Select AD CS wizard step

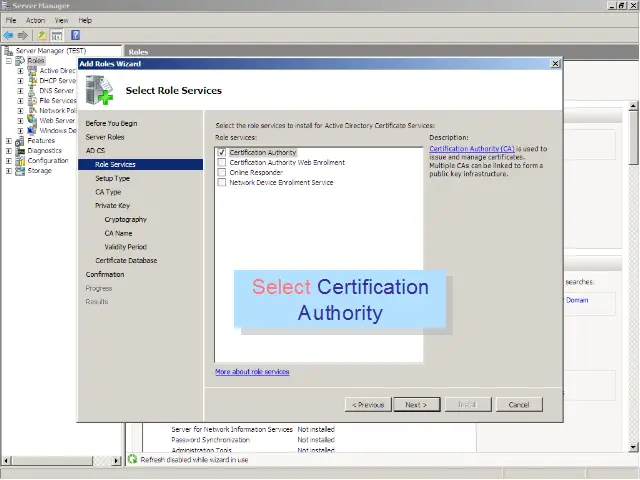pos(95,151)
